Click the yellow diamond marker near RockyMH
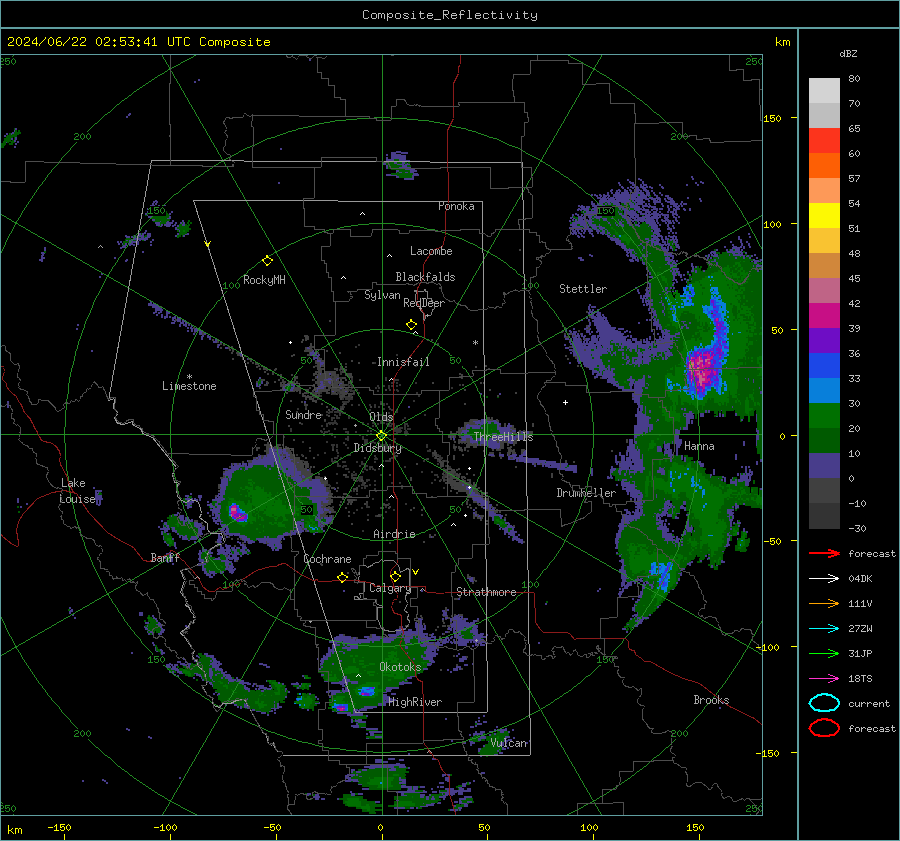 click(267, 261)
